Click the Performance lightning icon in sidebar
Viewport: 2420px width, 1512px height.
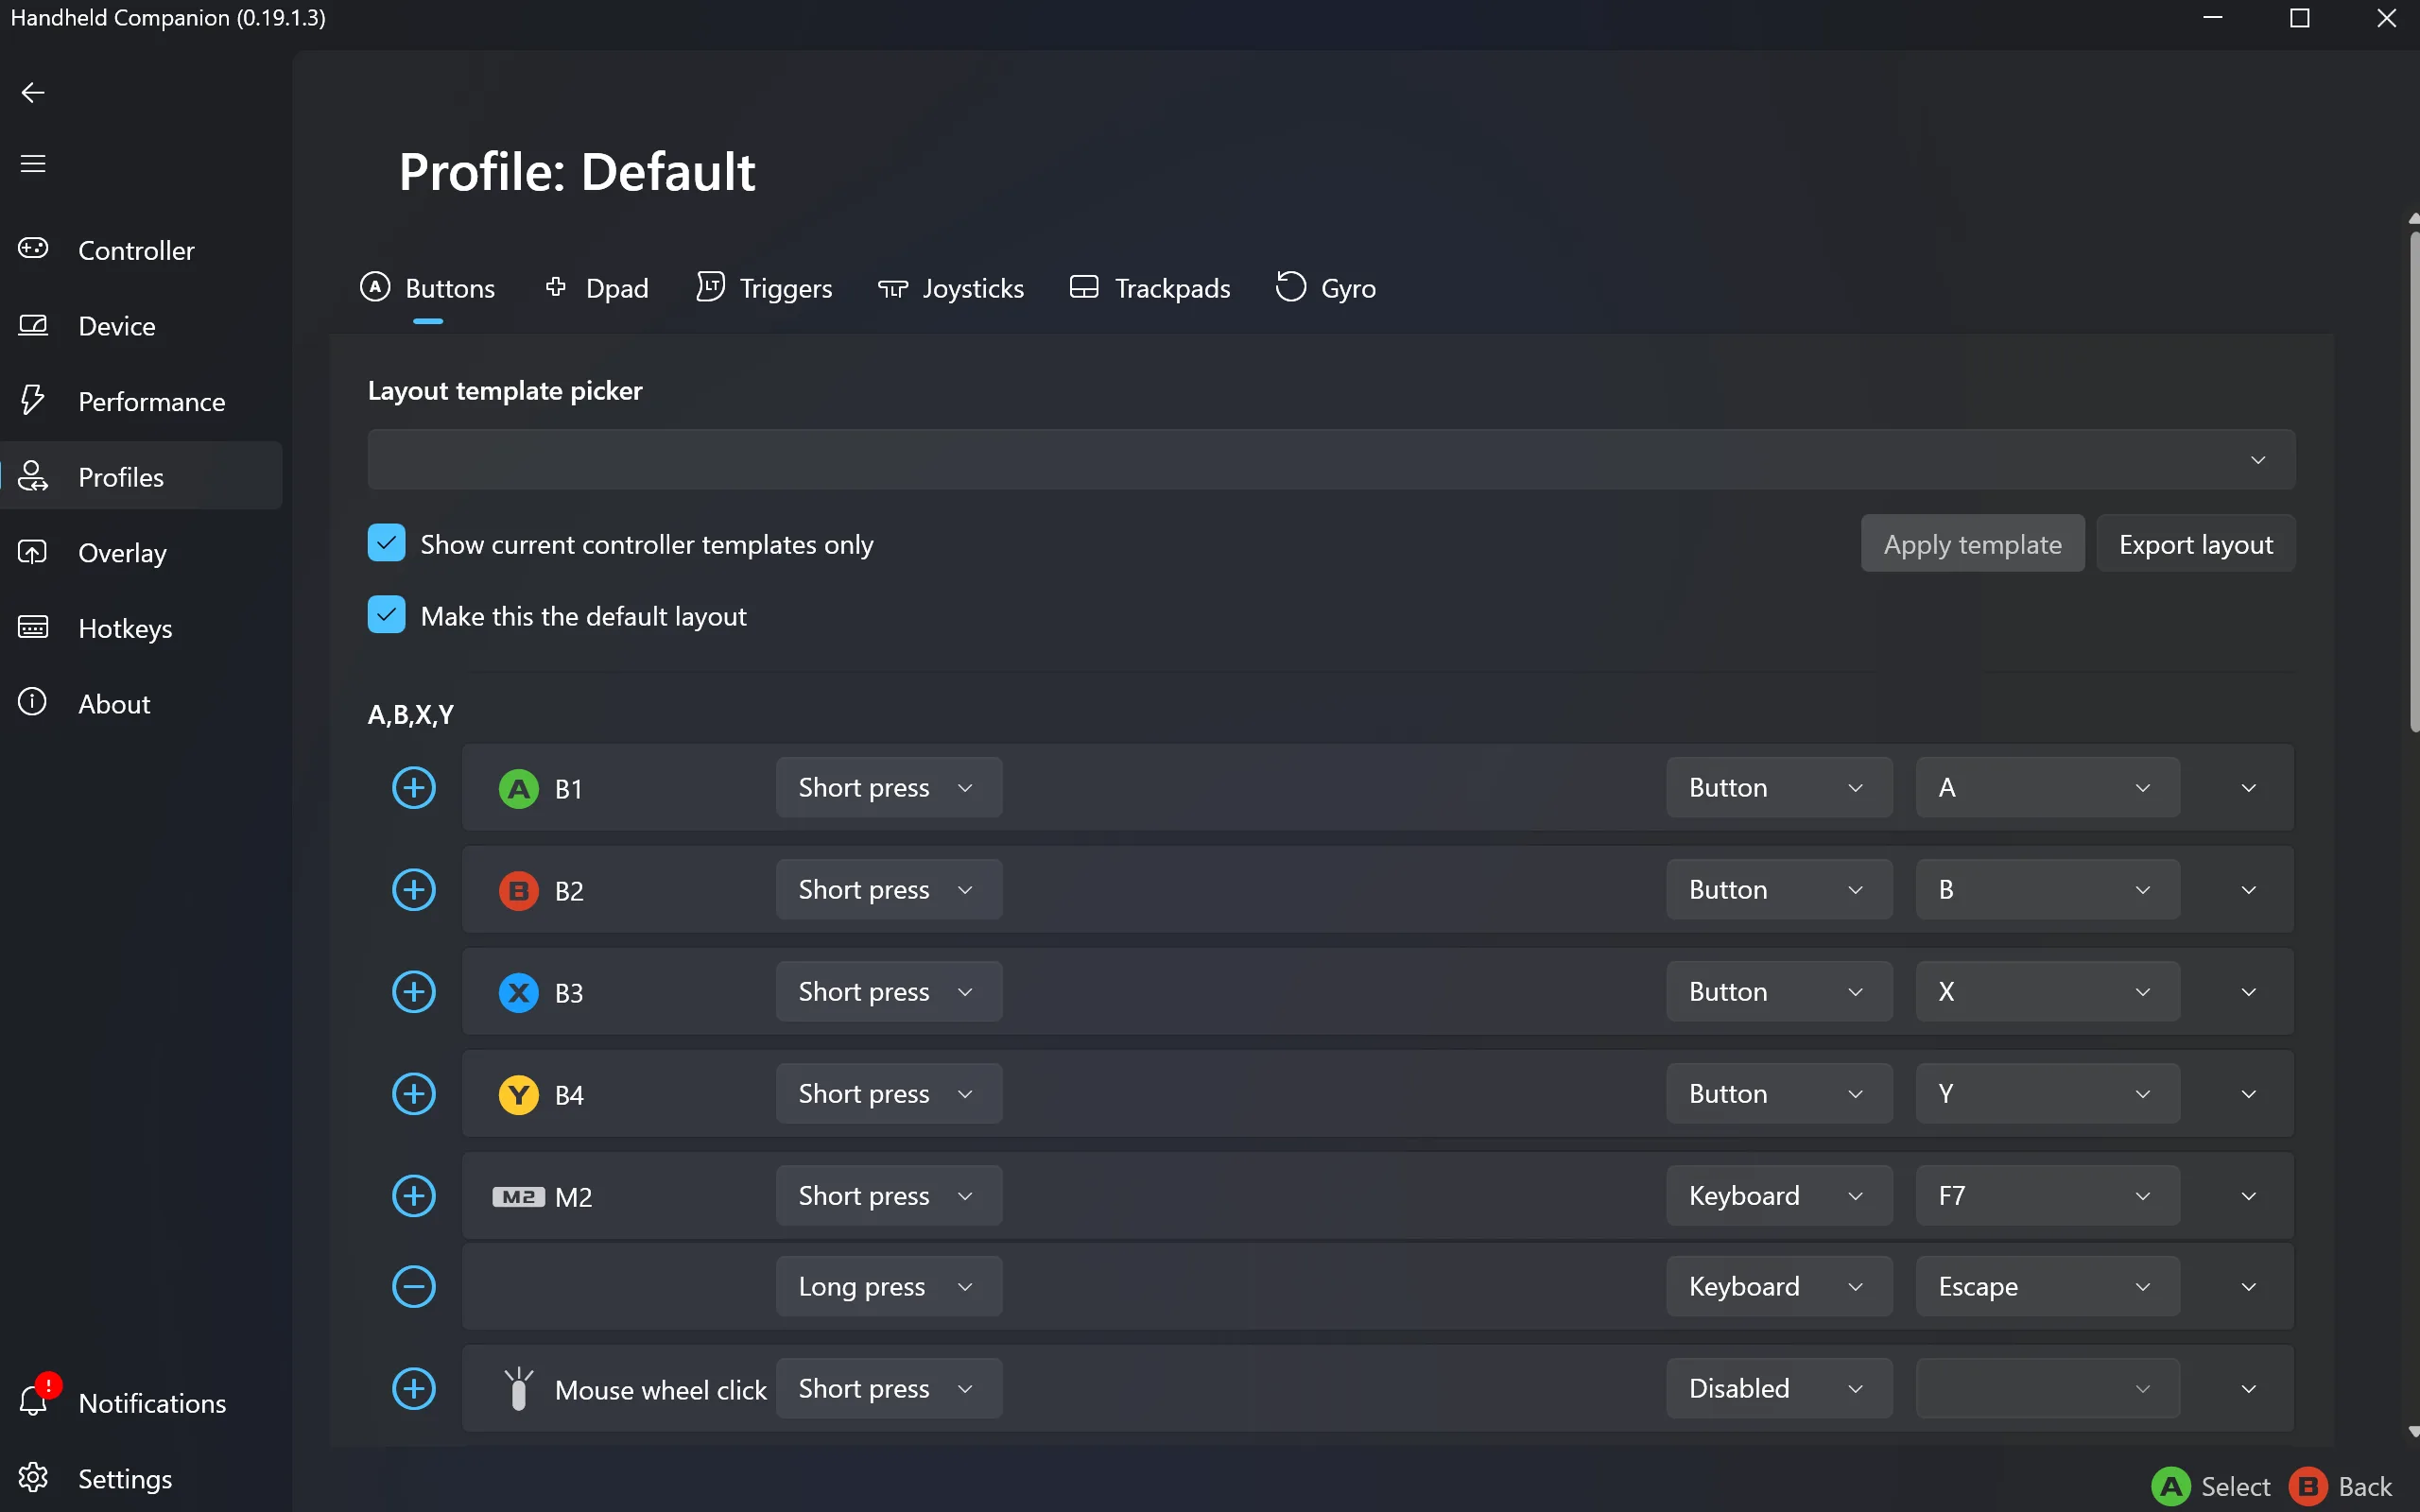(x=33, y=400)
